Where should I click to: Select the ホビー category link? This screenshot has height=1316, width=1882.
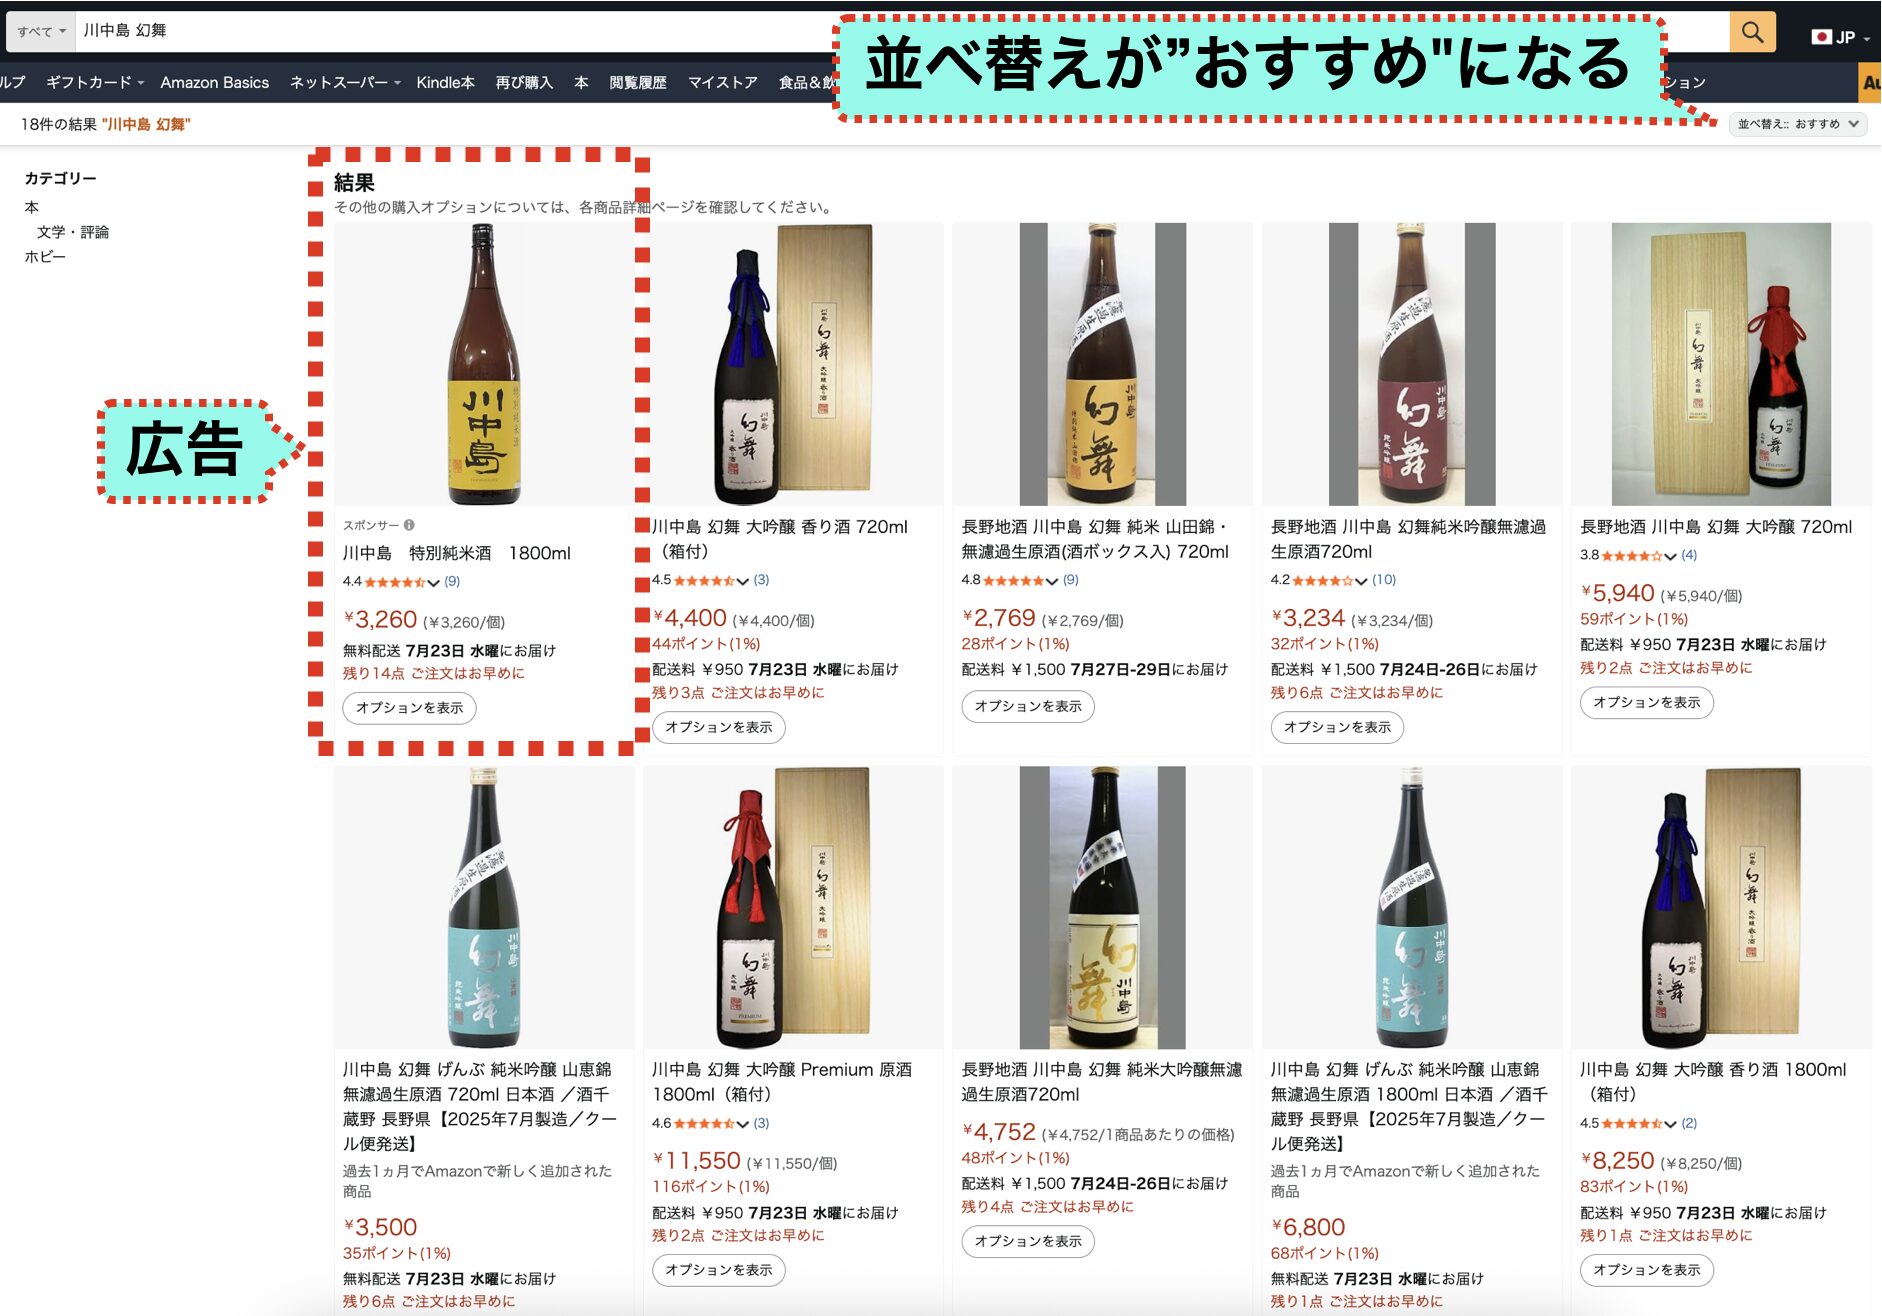tap(45, 257)
